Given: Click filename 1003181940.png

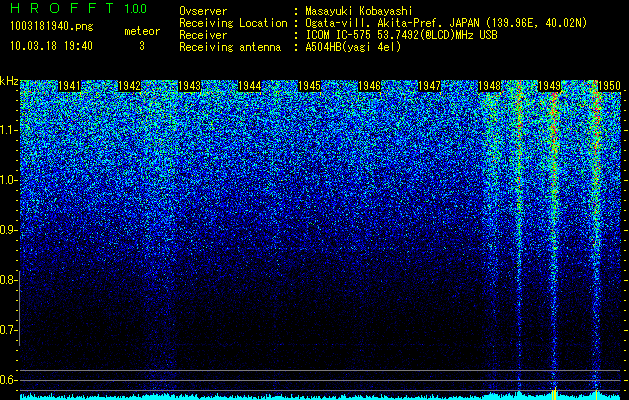Looking at the screenshot, I should pyautogui.click(x=52, y=26).
